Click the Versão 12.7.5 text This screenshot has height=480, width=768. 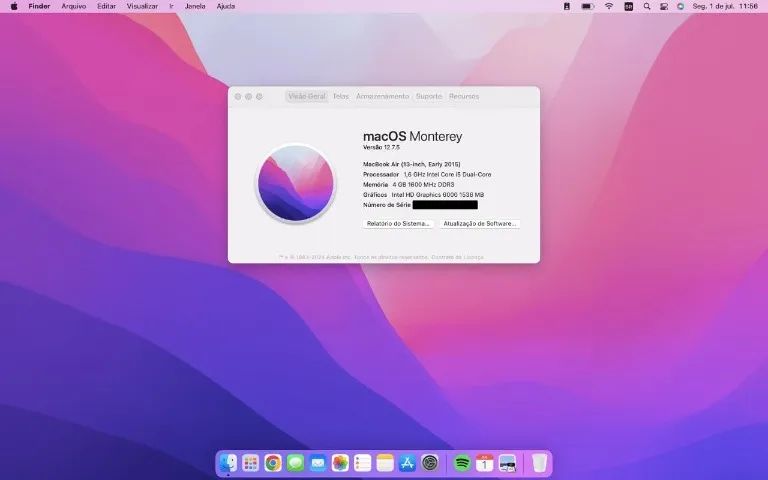click(381, 147)
